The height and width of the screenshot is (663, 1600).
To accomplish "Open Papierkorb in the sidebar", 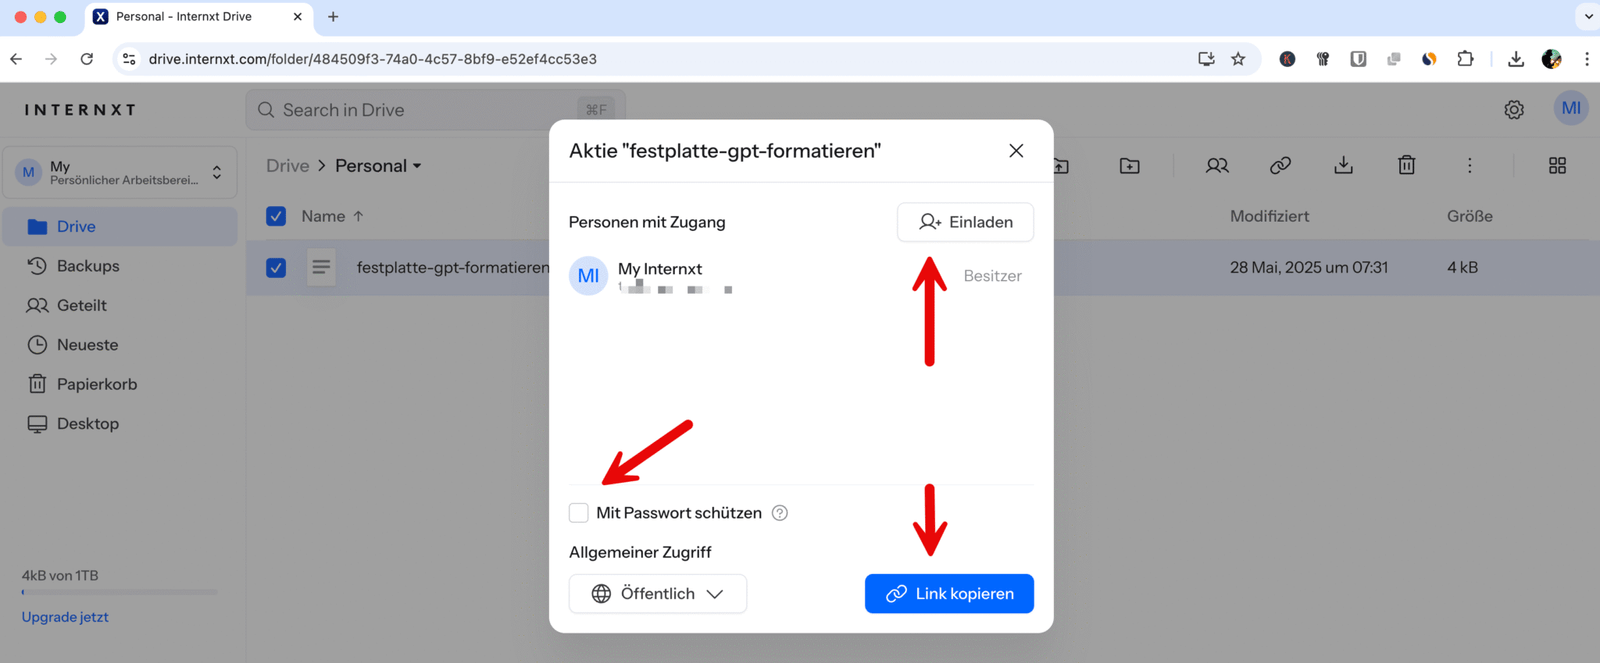I will click(x=120, y=384).
